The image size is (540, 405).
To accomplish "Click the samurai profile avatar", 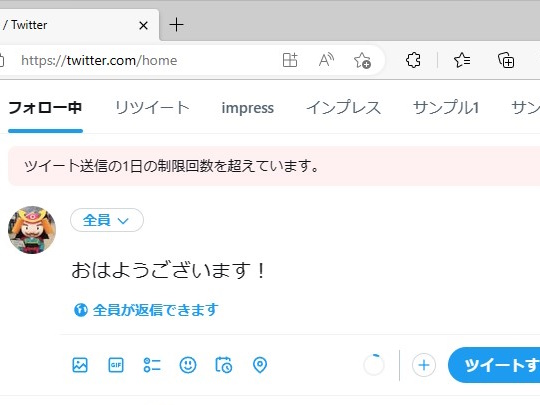I will pyautogui.click(x=32, y=230).
